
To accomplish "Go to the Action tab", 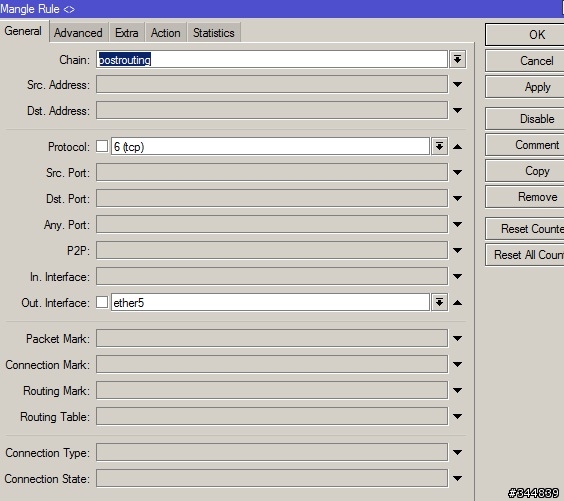I will [x=165, y=33].
